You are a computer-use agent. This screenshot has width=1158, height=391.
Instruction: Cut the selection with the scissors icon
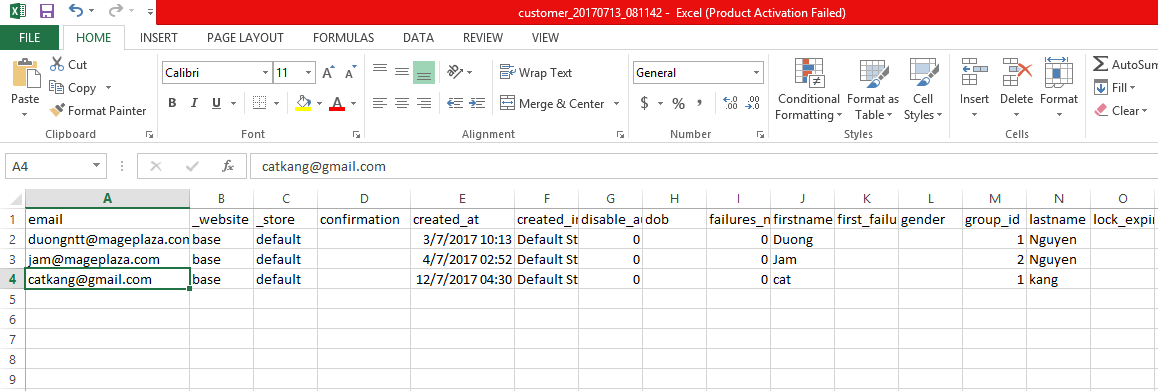[57, 65]
